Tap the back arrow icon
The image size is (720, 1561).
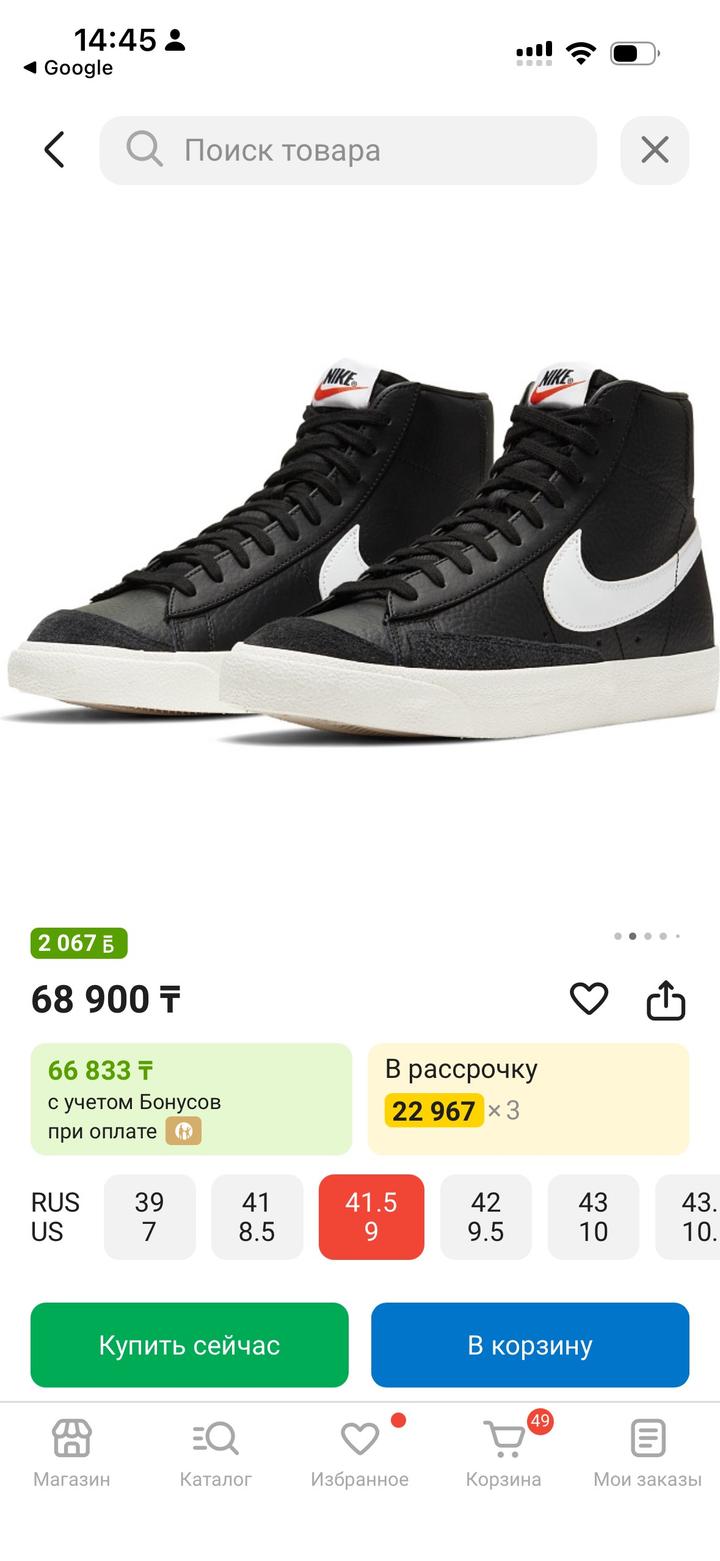55,150
